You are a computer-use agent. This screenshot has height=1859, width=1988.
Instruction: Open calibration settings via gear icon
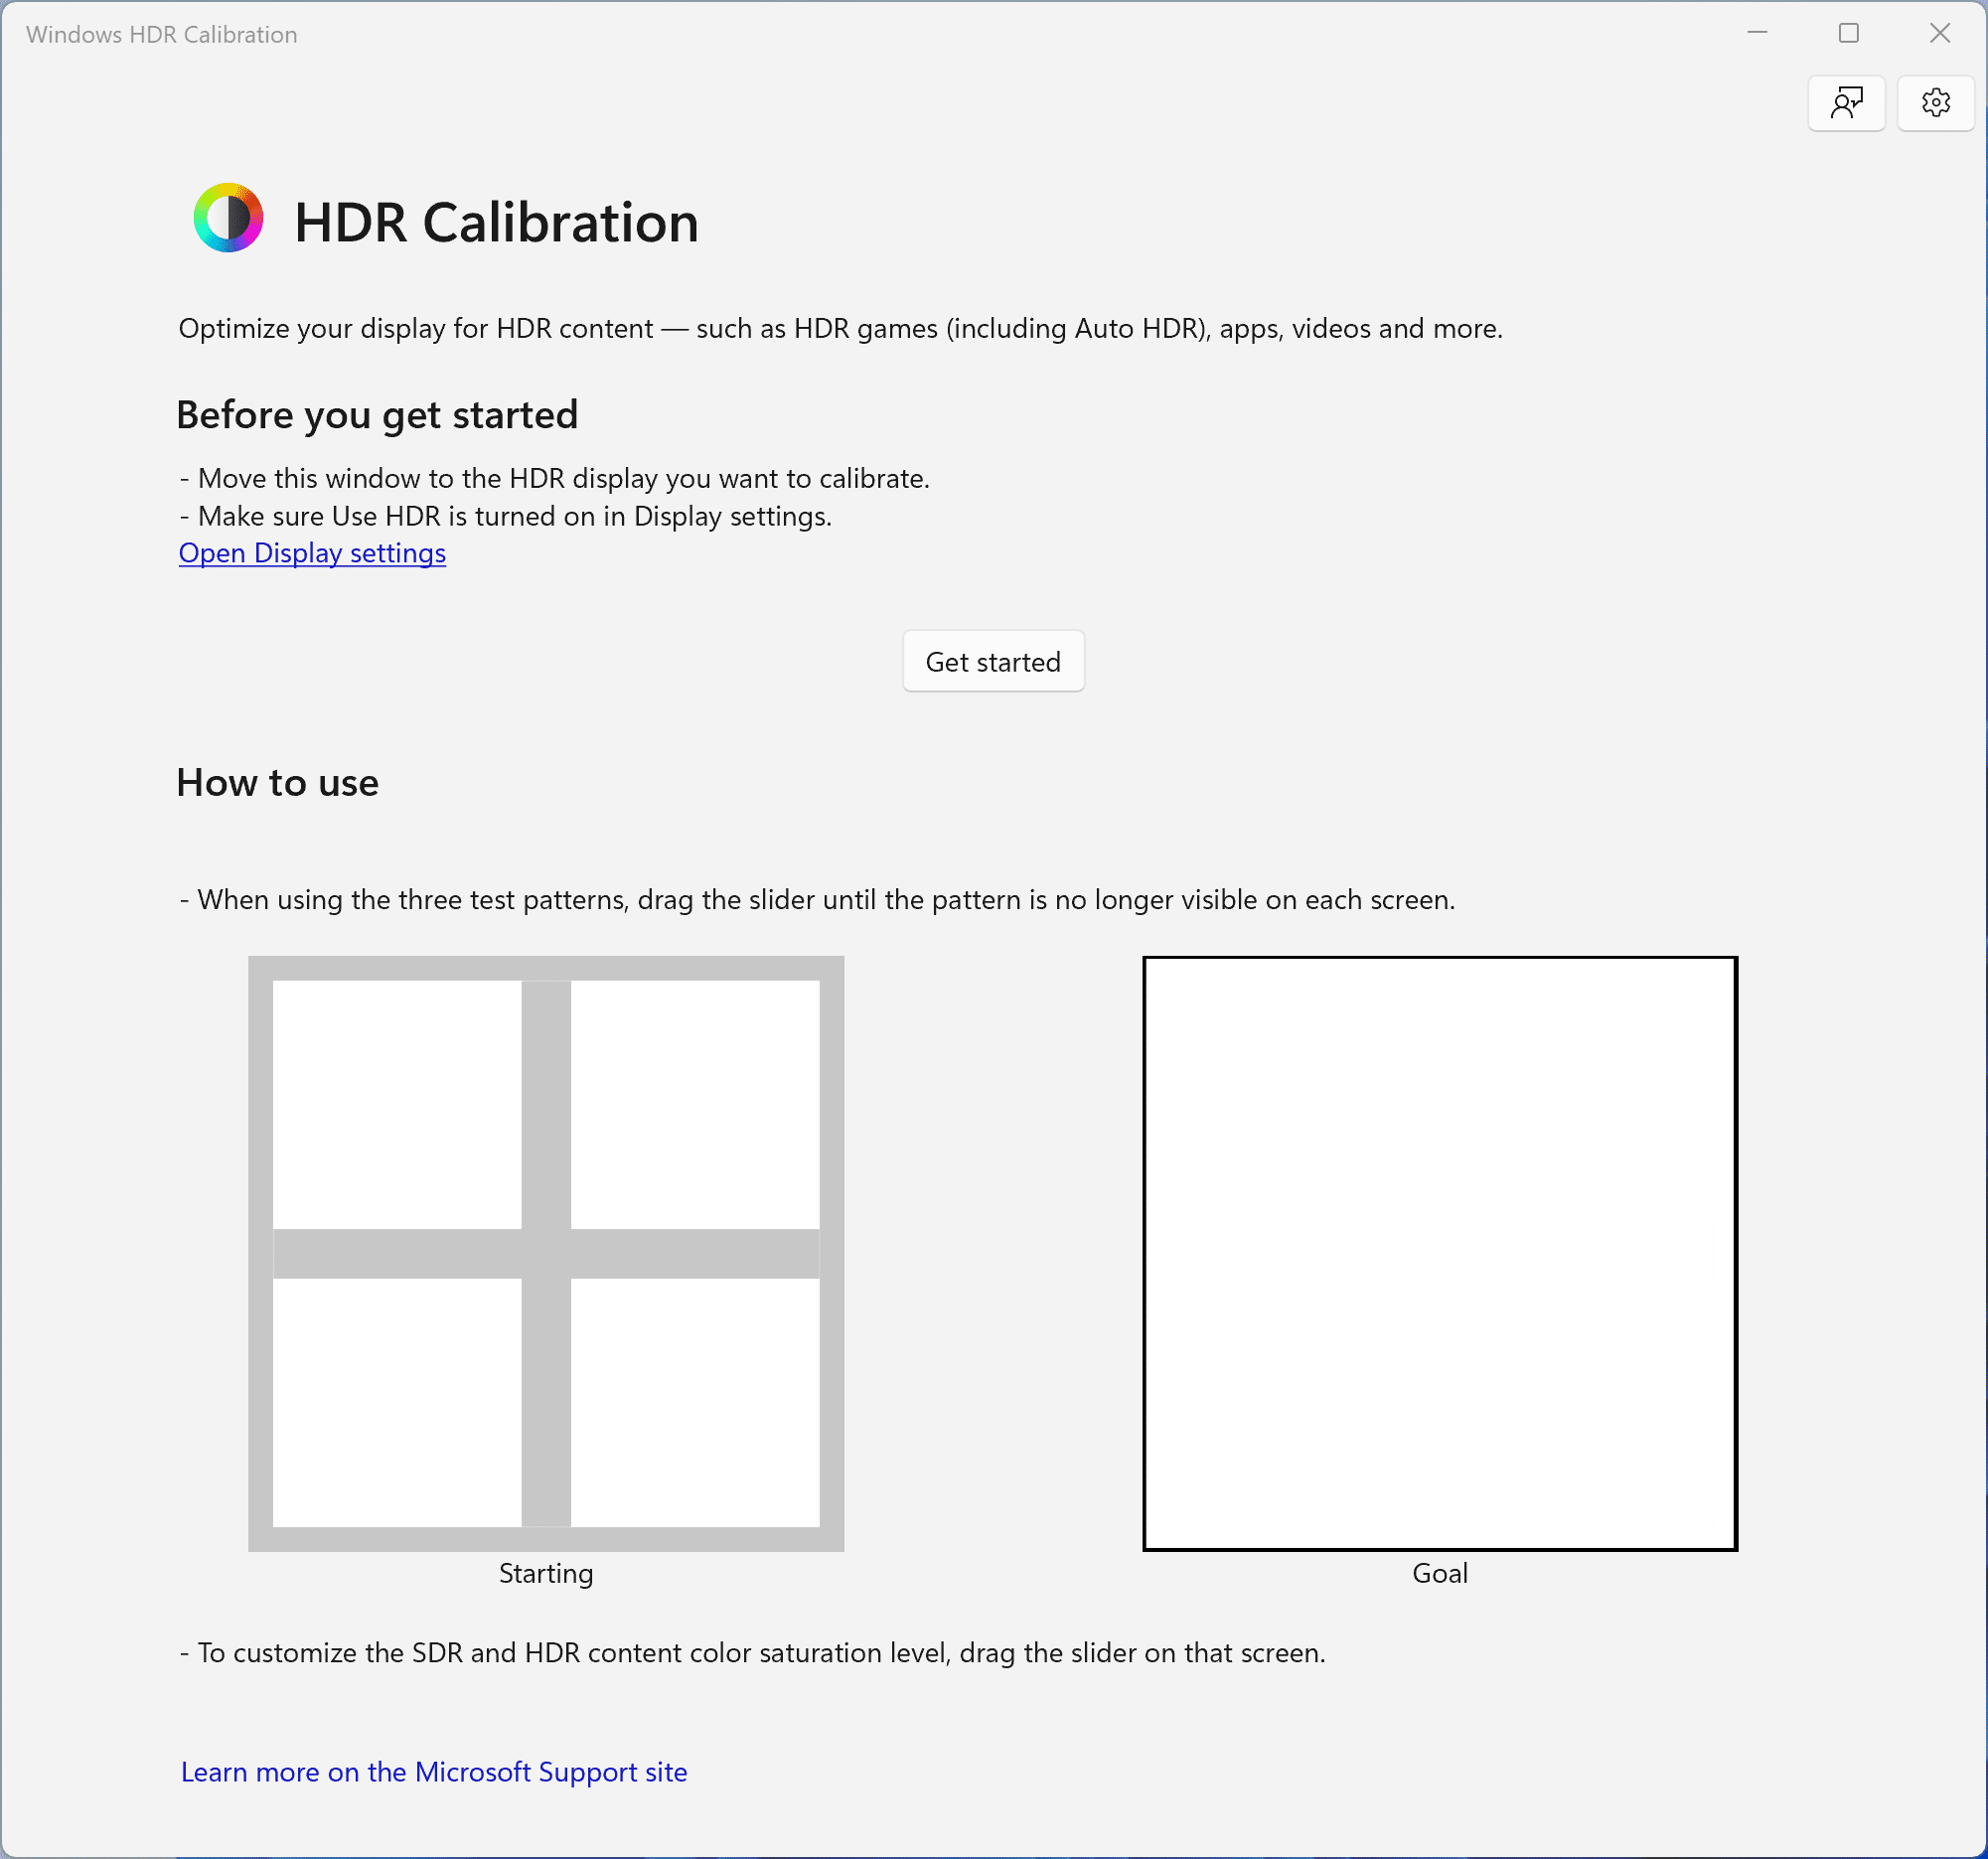[1935, 102]
